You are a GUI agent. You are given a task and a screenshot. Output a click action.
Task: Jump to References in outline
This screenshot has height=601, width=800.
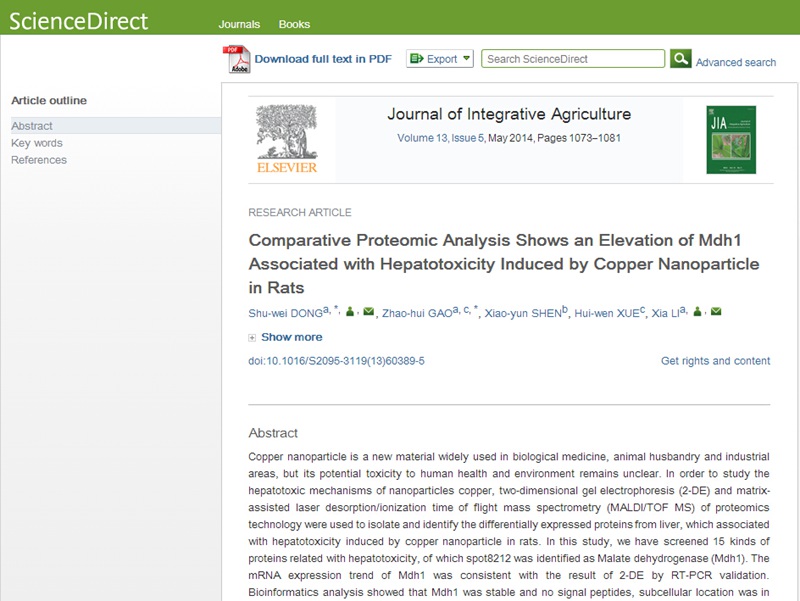click(39, 160)
